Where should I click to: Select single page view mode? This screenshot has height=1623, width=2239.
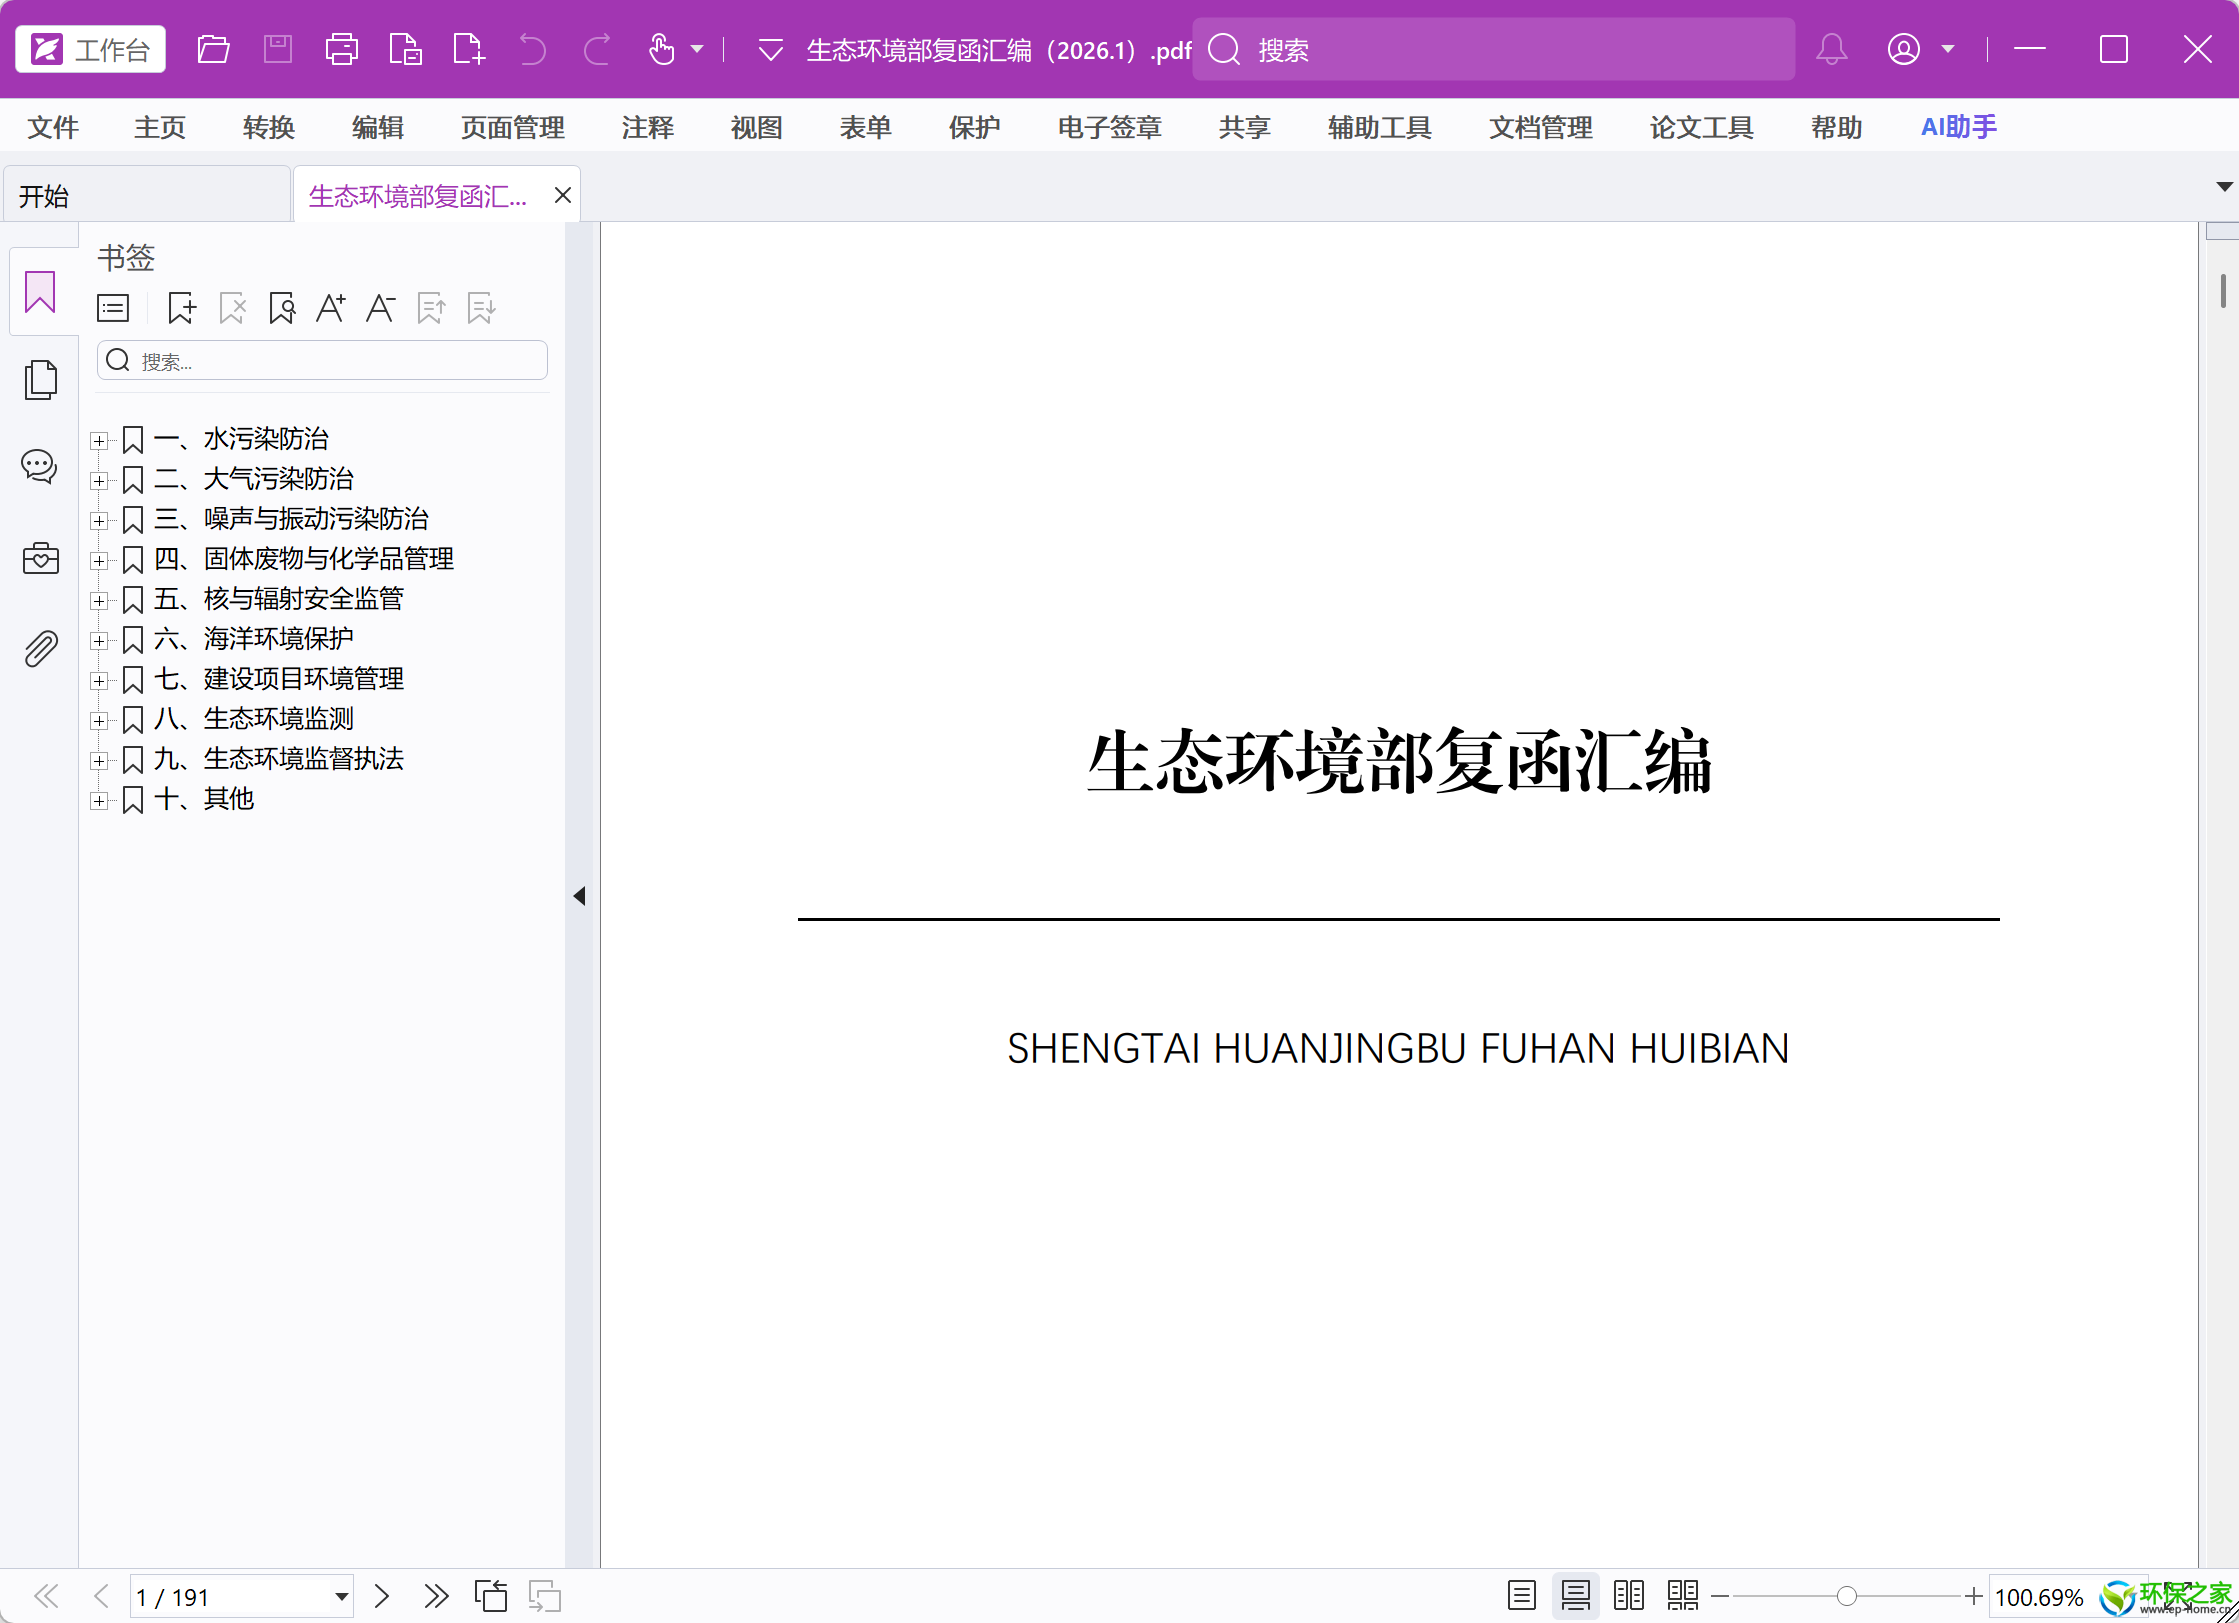(1522, 1596)
